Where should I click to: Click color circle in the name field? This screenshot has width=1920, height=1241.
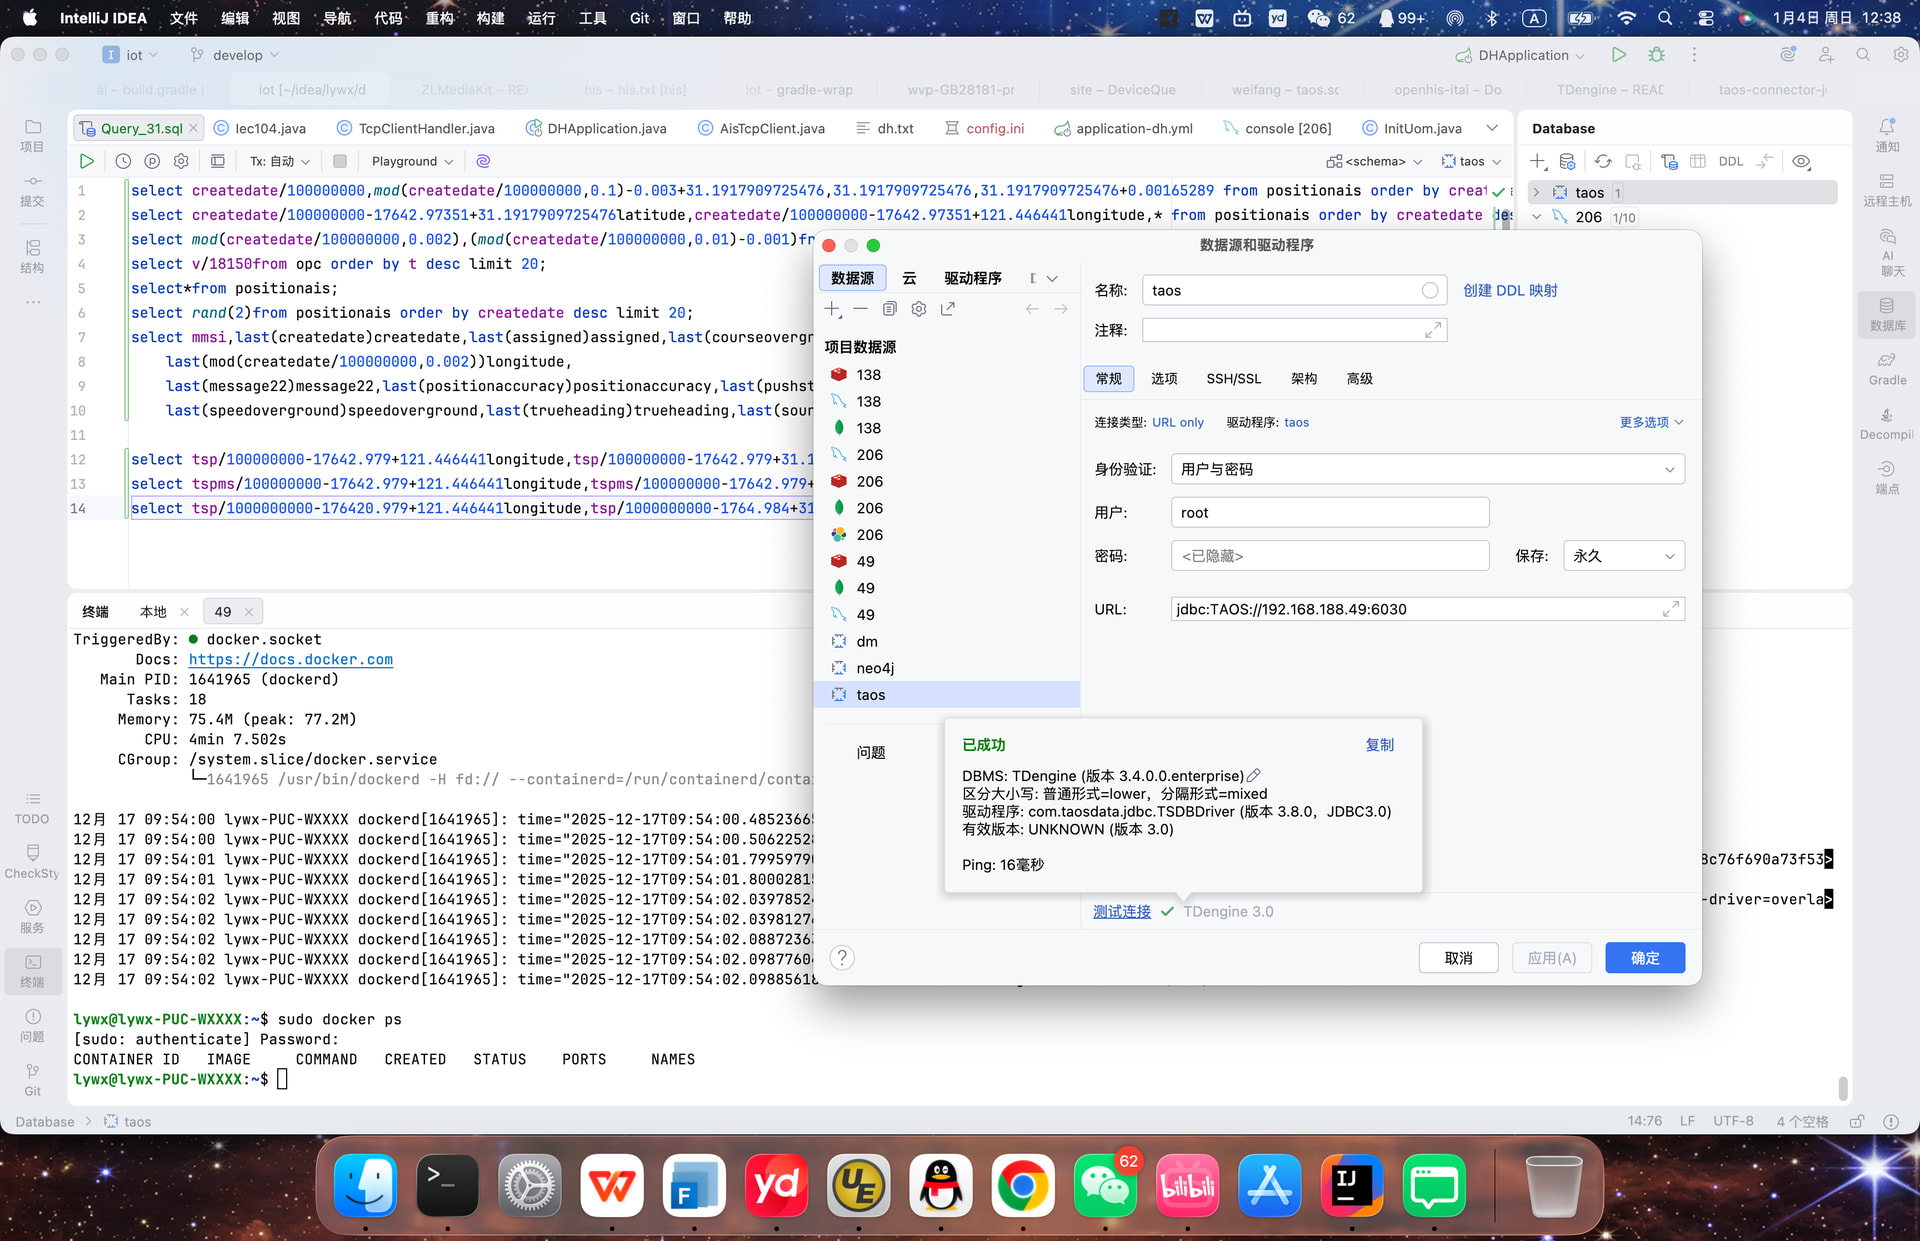(1430, 290)
